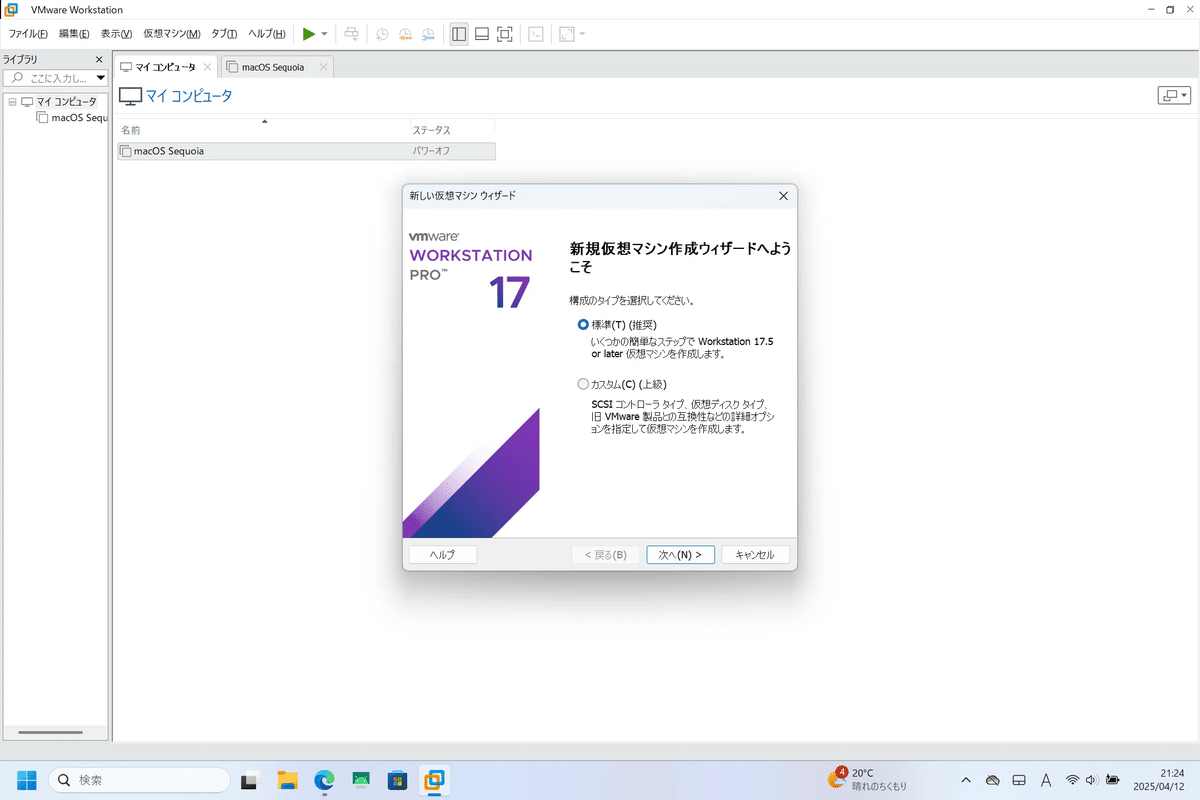Click the taskbar 検索 search box
Screen dimensions: 1200x800
pyautogui.click(x=140, y=780)
